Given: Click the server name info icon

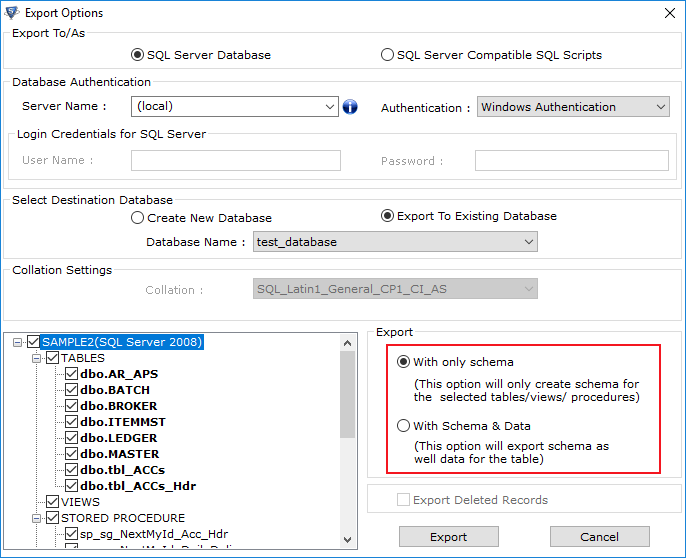Looking at the screenshot, I should pos(350,106).
